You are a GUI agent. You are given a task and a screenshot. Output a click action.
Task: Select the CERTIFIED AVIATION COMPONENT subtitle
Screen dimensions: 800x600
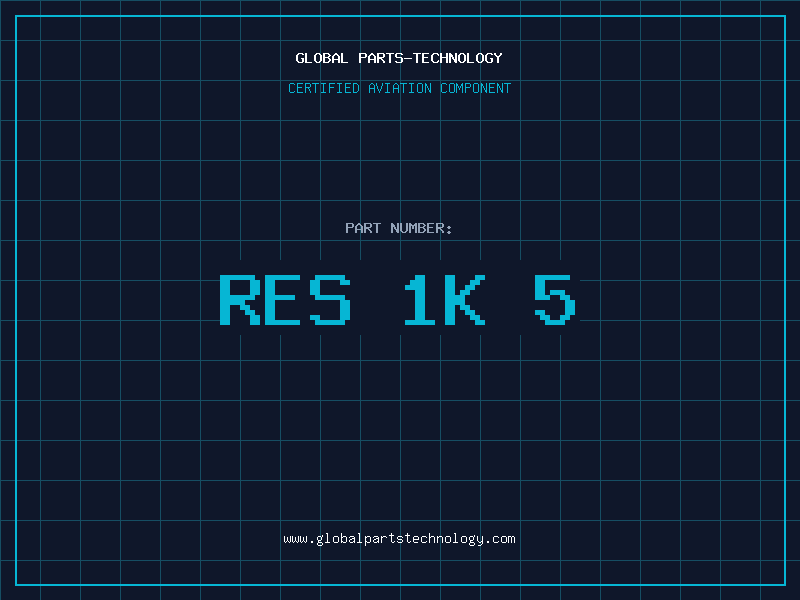[x=399, y=88]
